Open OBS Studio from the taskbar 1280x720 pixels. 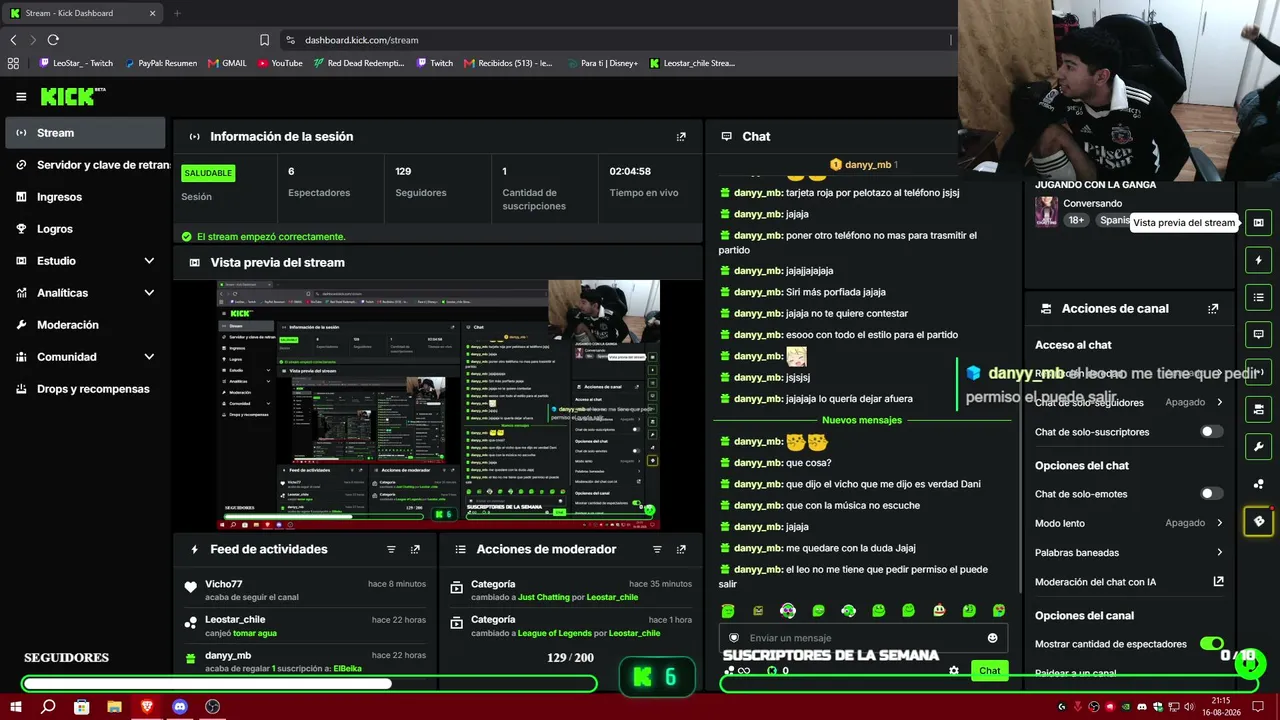[x=212, y=707]
